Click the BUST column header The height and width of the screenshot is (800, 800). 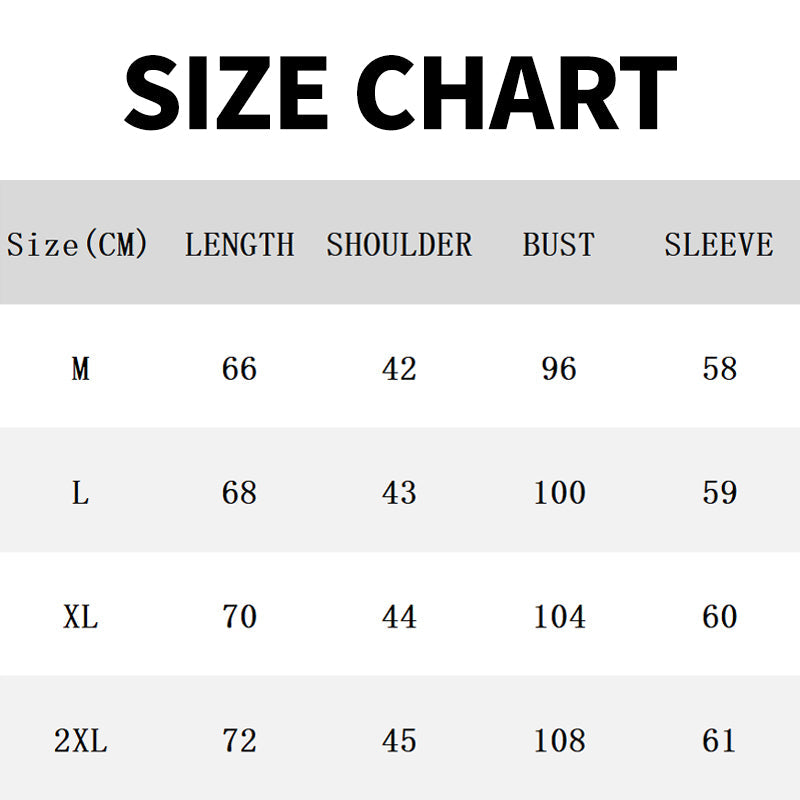558,244
